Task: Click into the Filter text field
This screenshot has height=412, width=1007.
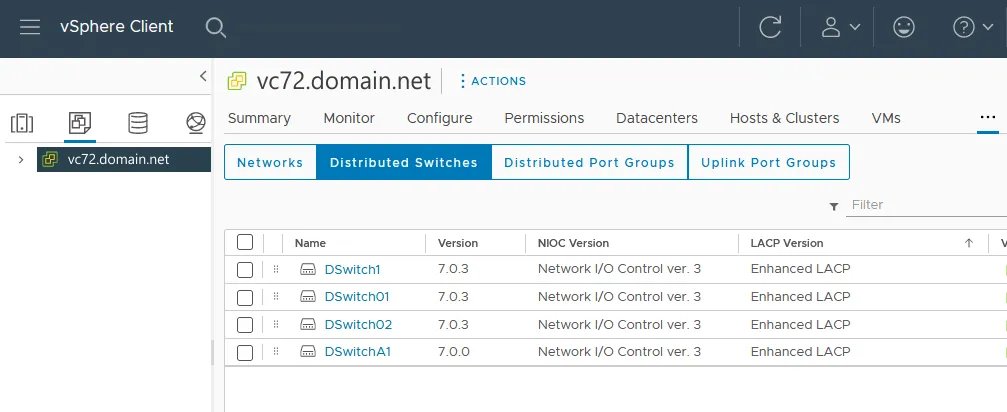Action: pyautogui.click(x=925, y=205)
